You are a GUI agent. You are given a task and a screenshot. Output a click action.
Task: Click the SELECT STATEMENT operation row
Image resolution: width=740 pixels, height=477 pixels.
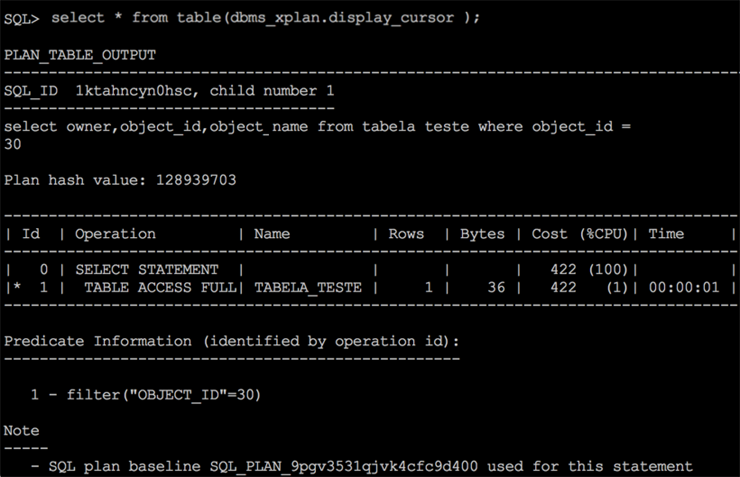(147, 269)
